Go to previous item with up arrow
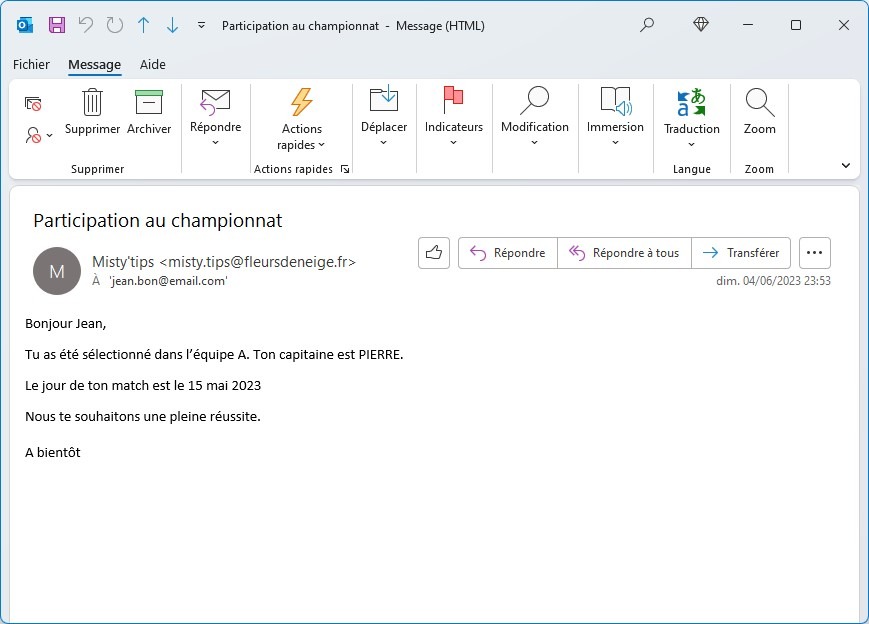 pos(144,25)
